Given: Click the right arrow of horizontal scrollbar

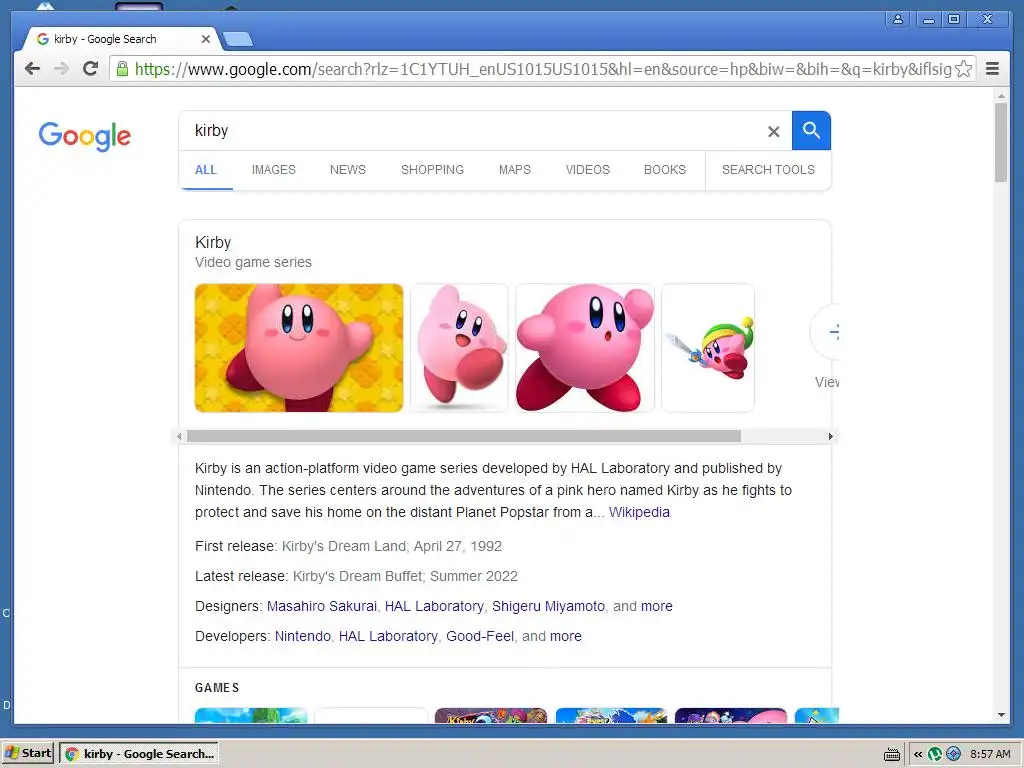Looking at the screenshot, I should [x=831, y=436].
